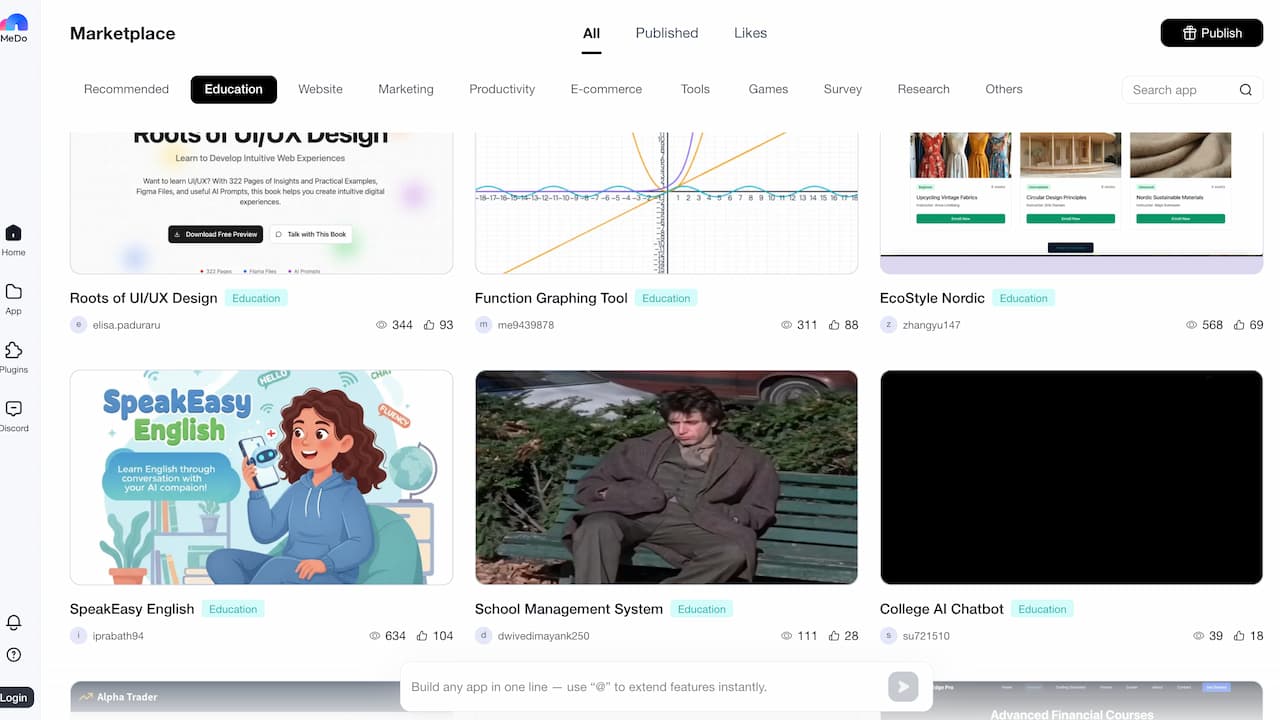The image size is (1280, 720).
Task: Filter by the Games category
Action: click(x=768, y=89)
